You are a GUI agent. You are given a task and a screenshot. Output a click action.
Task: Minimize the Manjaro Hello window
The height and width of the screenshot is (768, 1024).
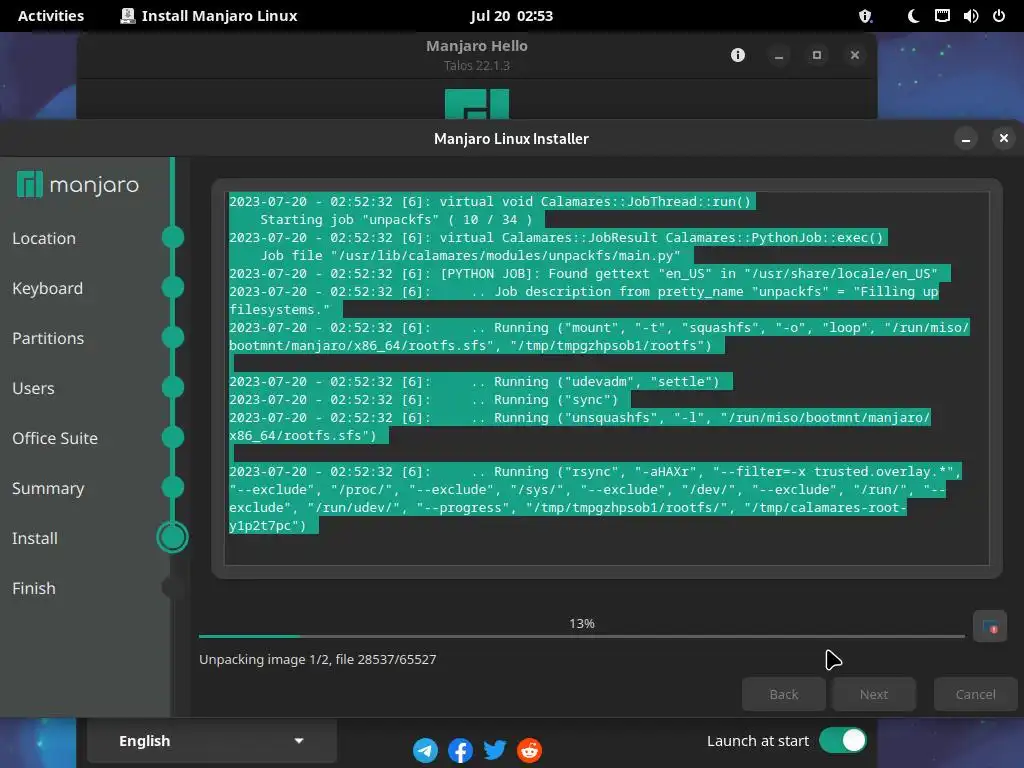click(x=778, y=55)
